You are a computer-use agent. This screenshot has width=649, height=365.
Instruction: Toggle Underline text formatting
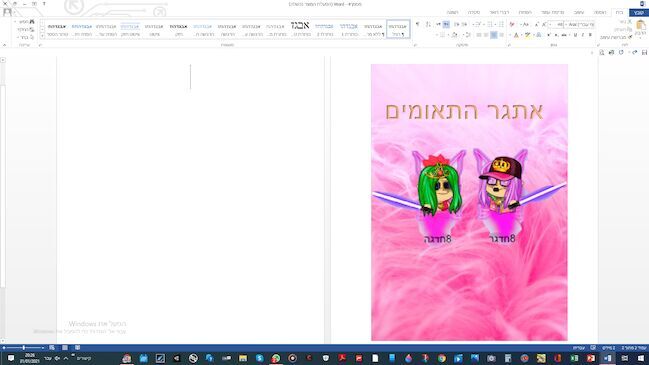pos(575,35)
